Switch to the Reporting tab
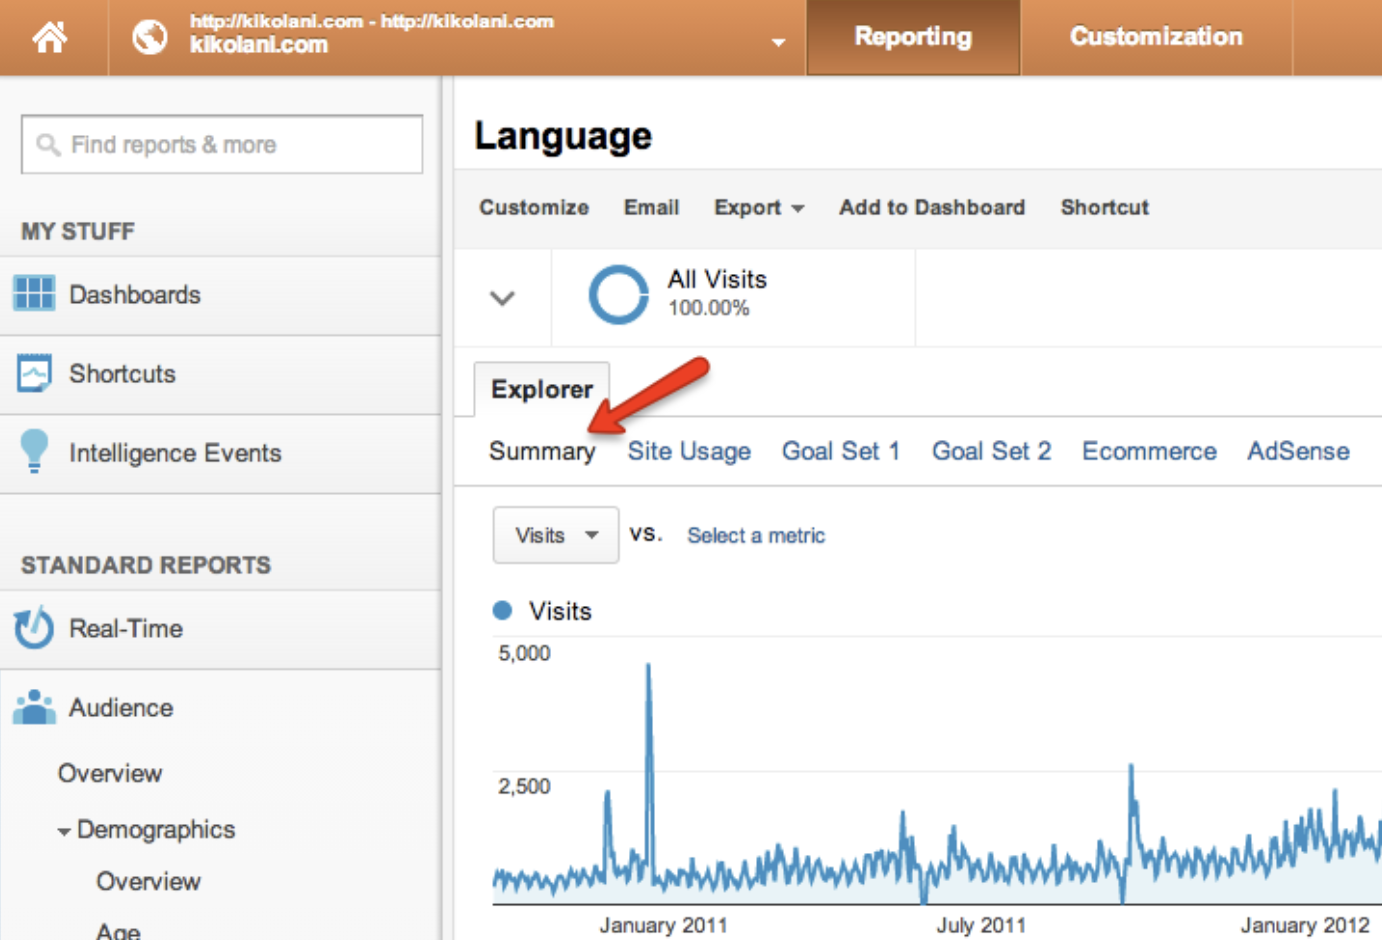This screenshot has width=1382, height=940. 913,37
